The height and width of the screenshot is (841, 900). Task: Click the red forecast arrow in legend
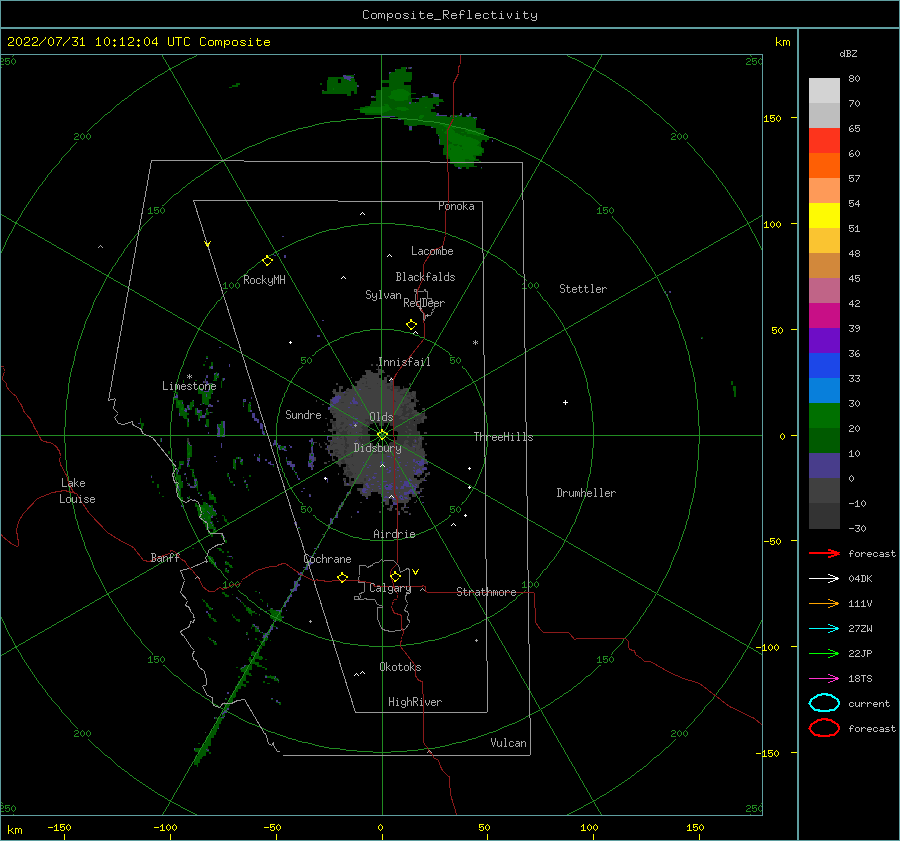(x=824, y=553)
